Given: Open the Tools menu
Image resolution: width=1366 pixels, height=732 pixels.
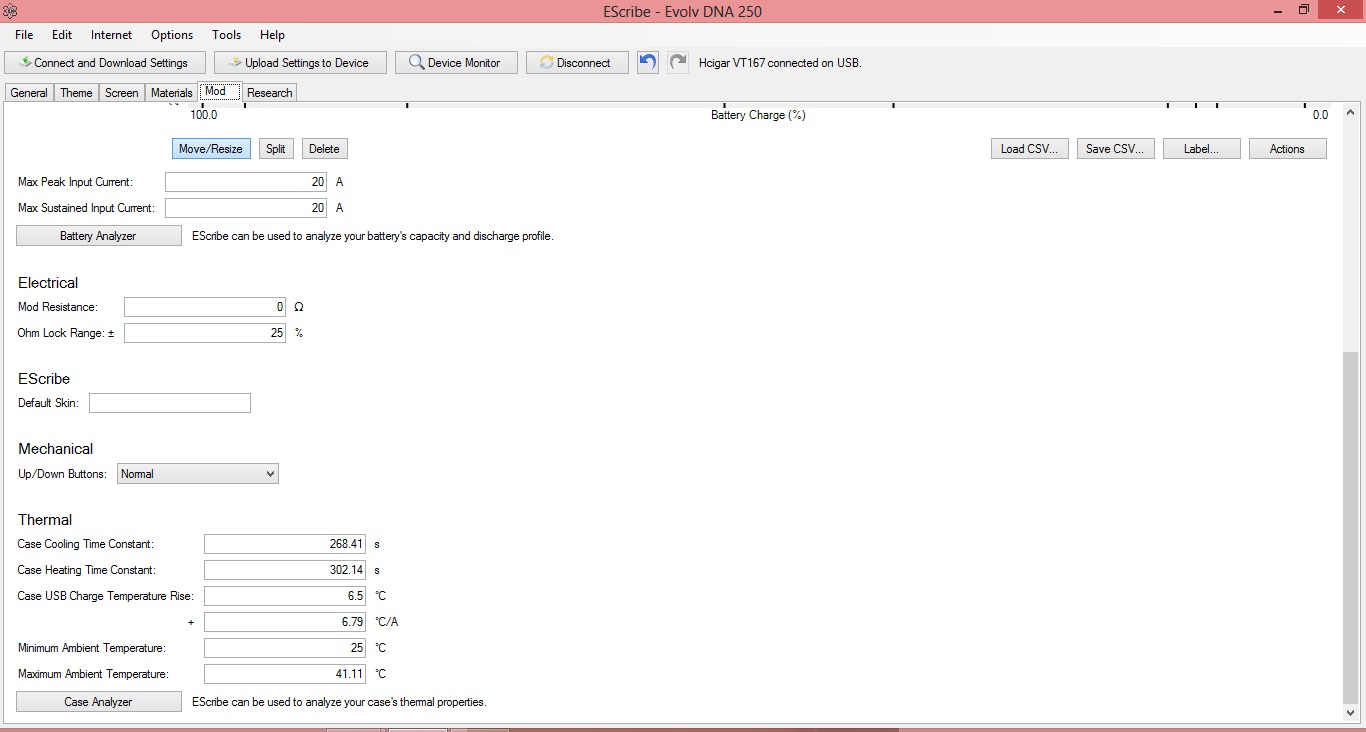Looking at the screenshot, I should (226, 35).
